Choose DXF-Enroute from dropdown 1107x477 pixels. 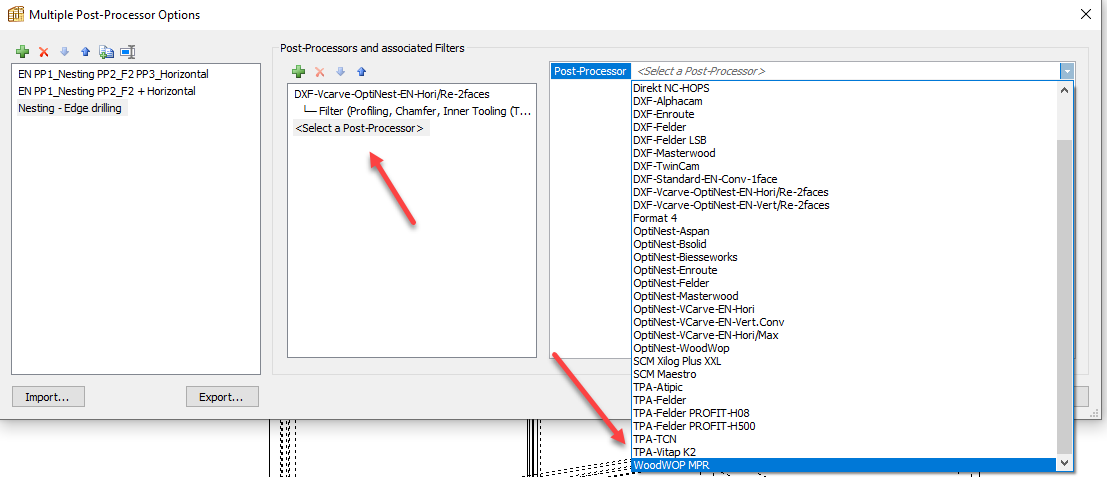pos(844,114)
